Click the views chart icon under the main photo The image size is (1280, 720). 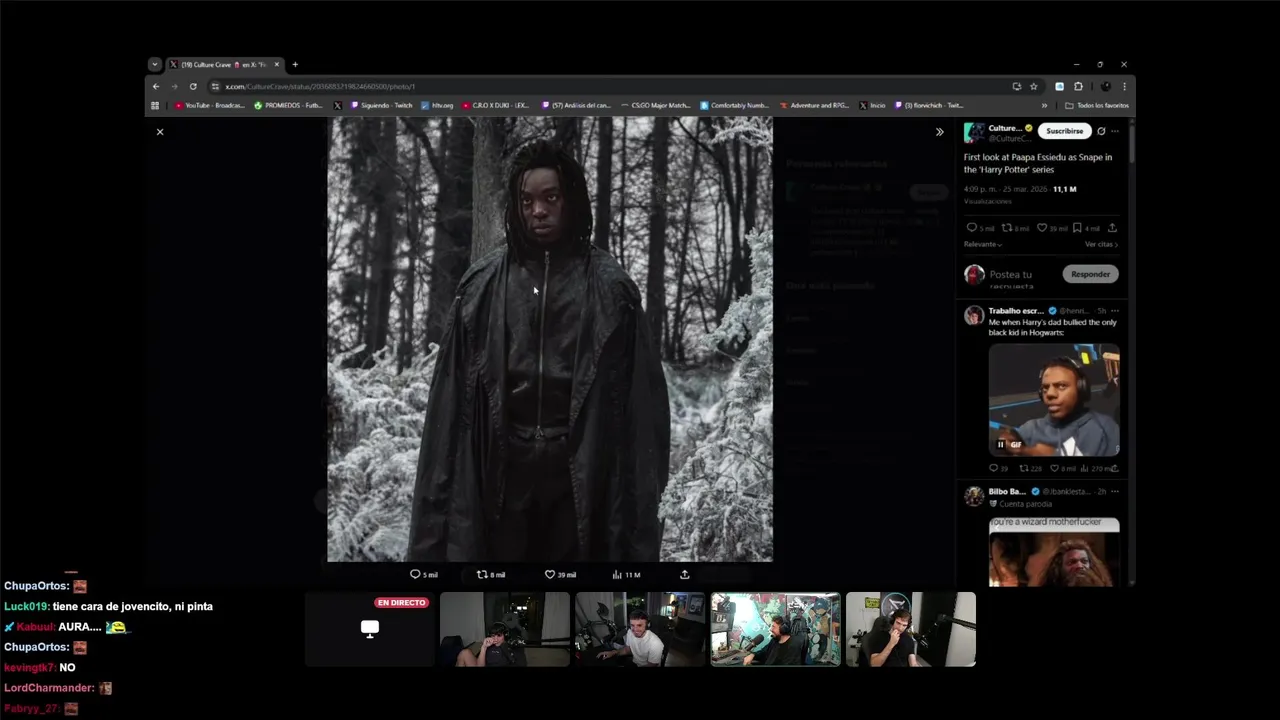(x=617, y=574)
